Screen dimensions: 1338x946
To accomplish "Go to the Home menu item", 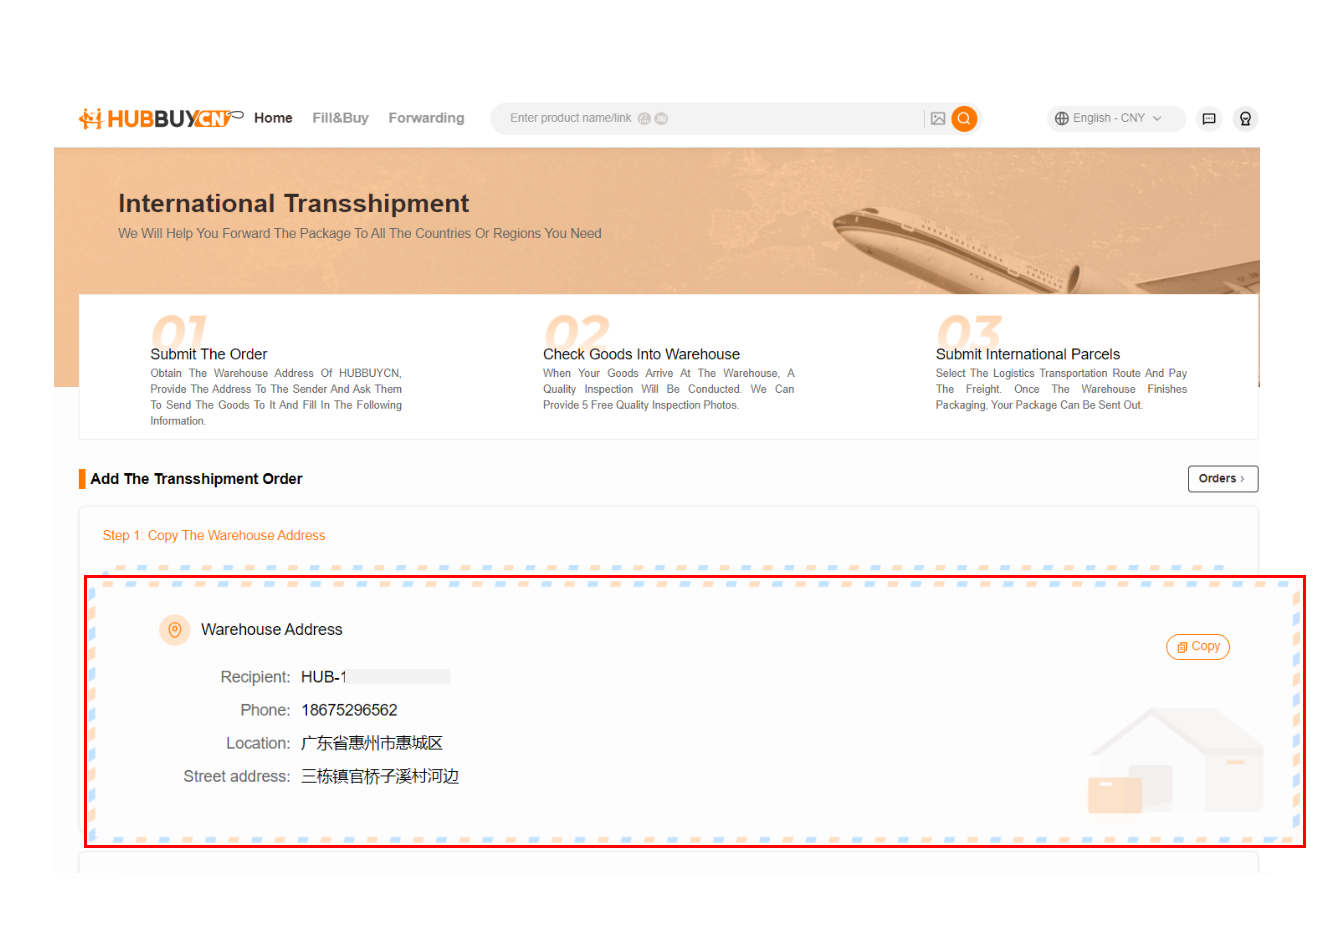I will [x=273, y=118].
